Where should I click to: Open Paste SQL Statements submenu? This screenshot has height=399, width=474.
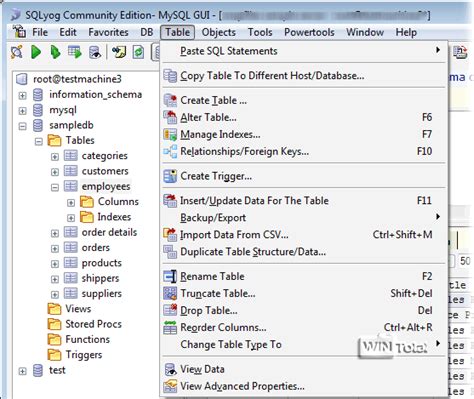click(x=304, y=51)
